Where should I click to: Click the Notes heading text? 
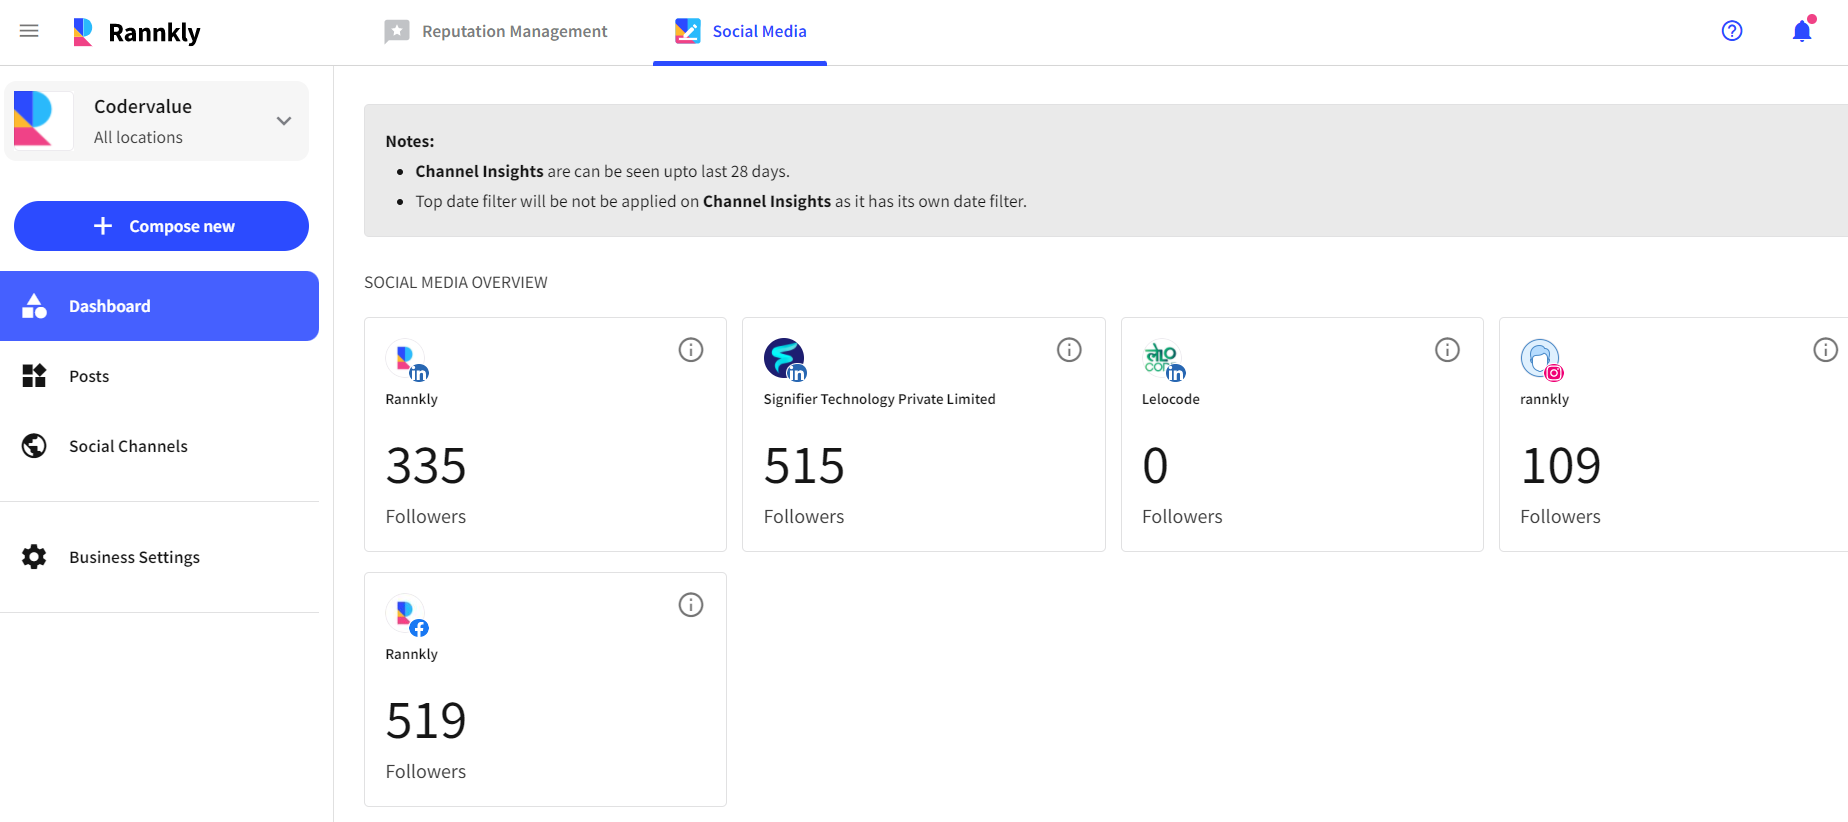point(410,141)
